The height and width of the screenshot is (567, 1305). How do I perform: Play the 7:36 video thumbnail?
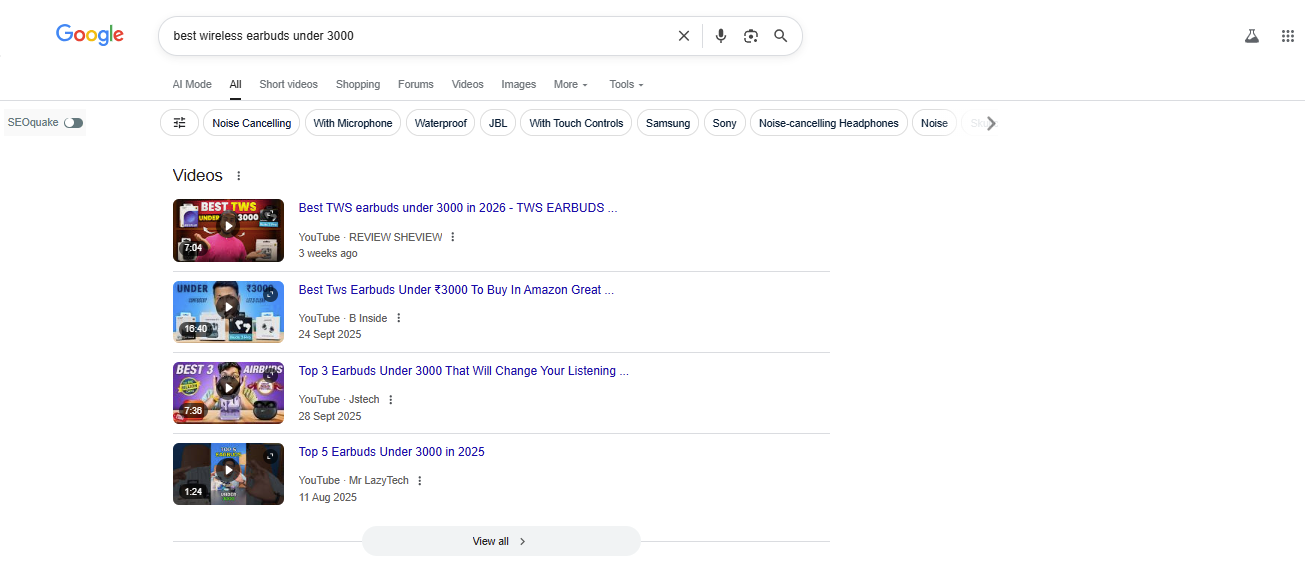228,393
